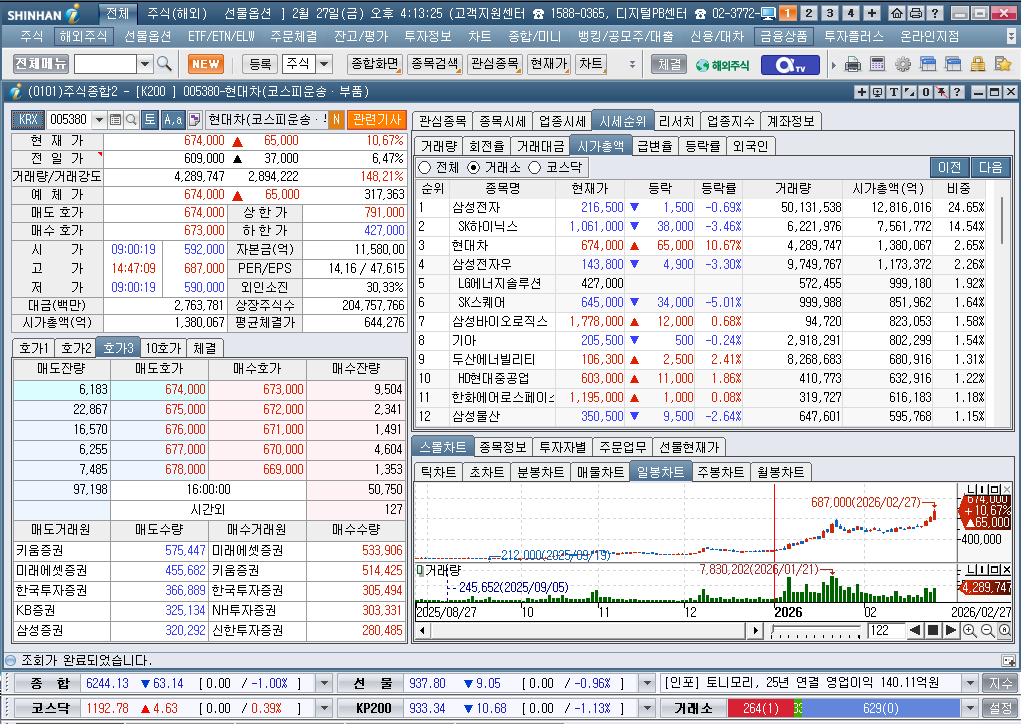1021x724 pixels.
Task: Click the 이전 button
Action: pos(949,167)
